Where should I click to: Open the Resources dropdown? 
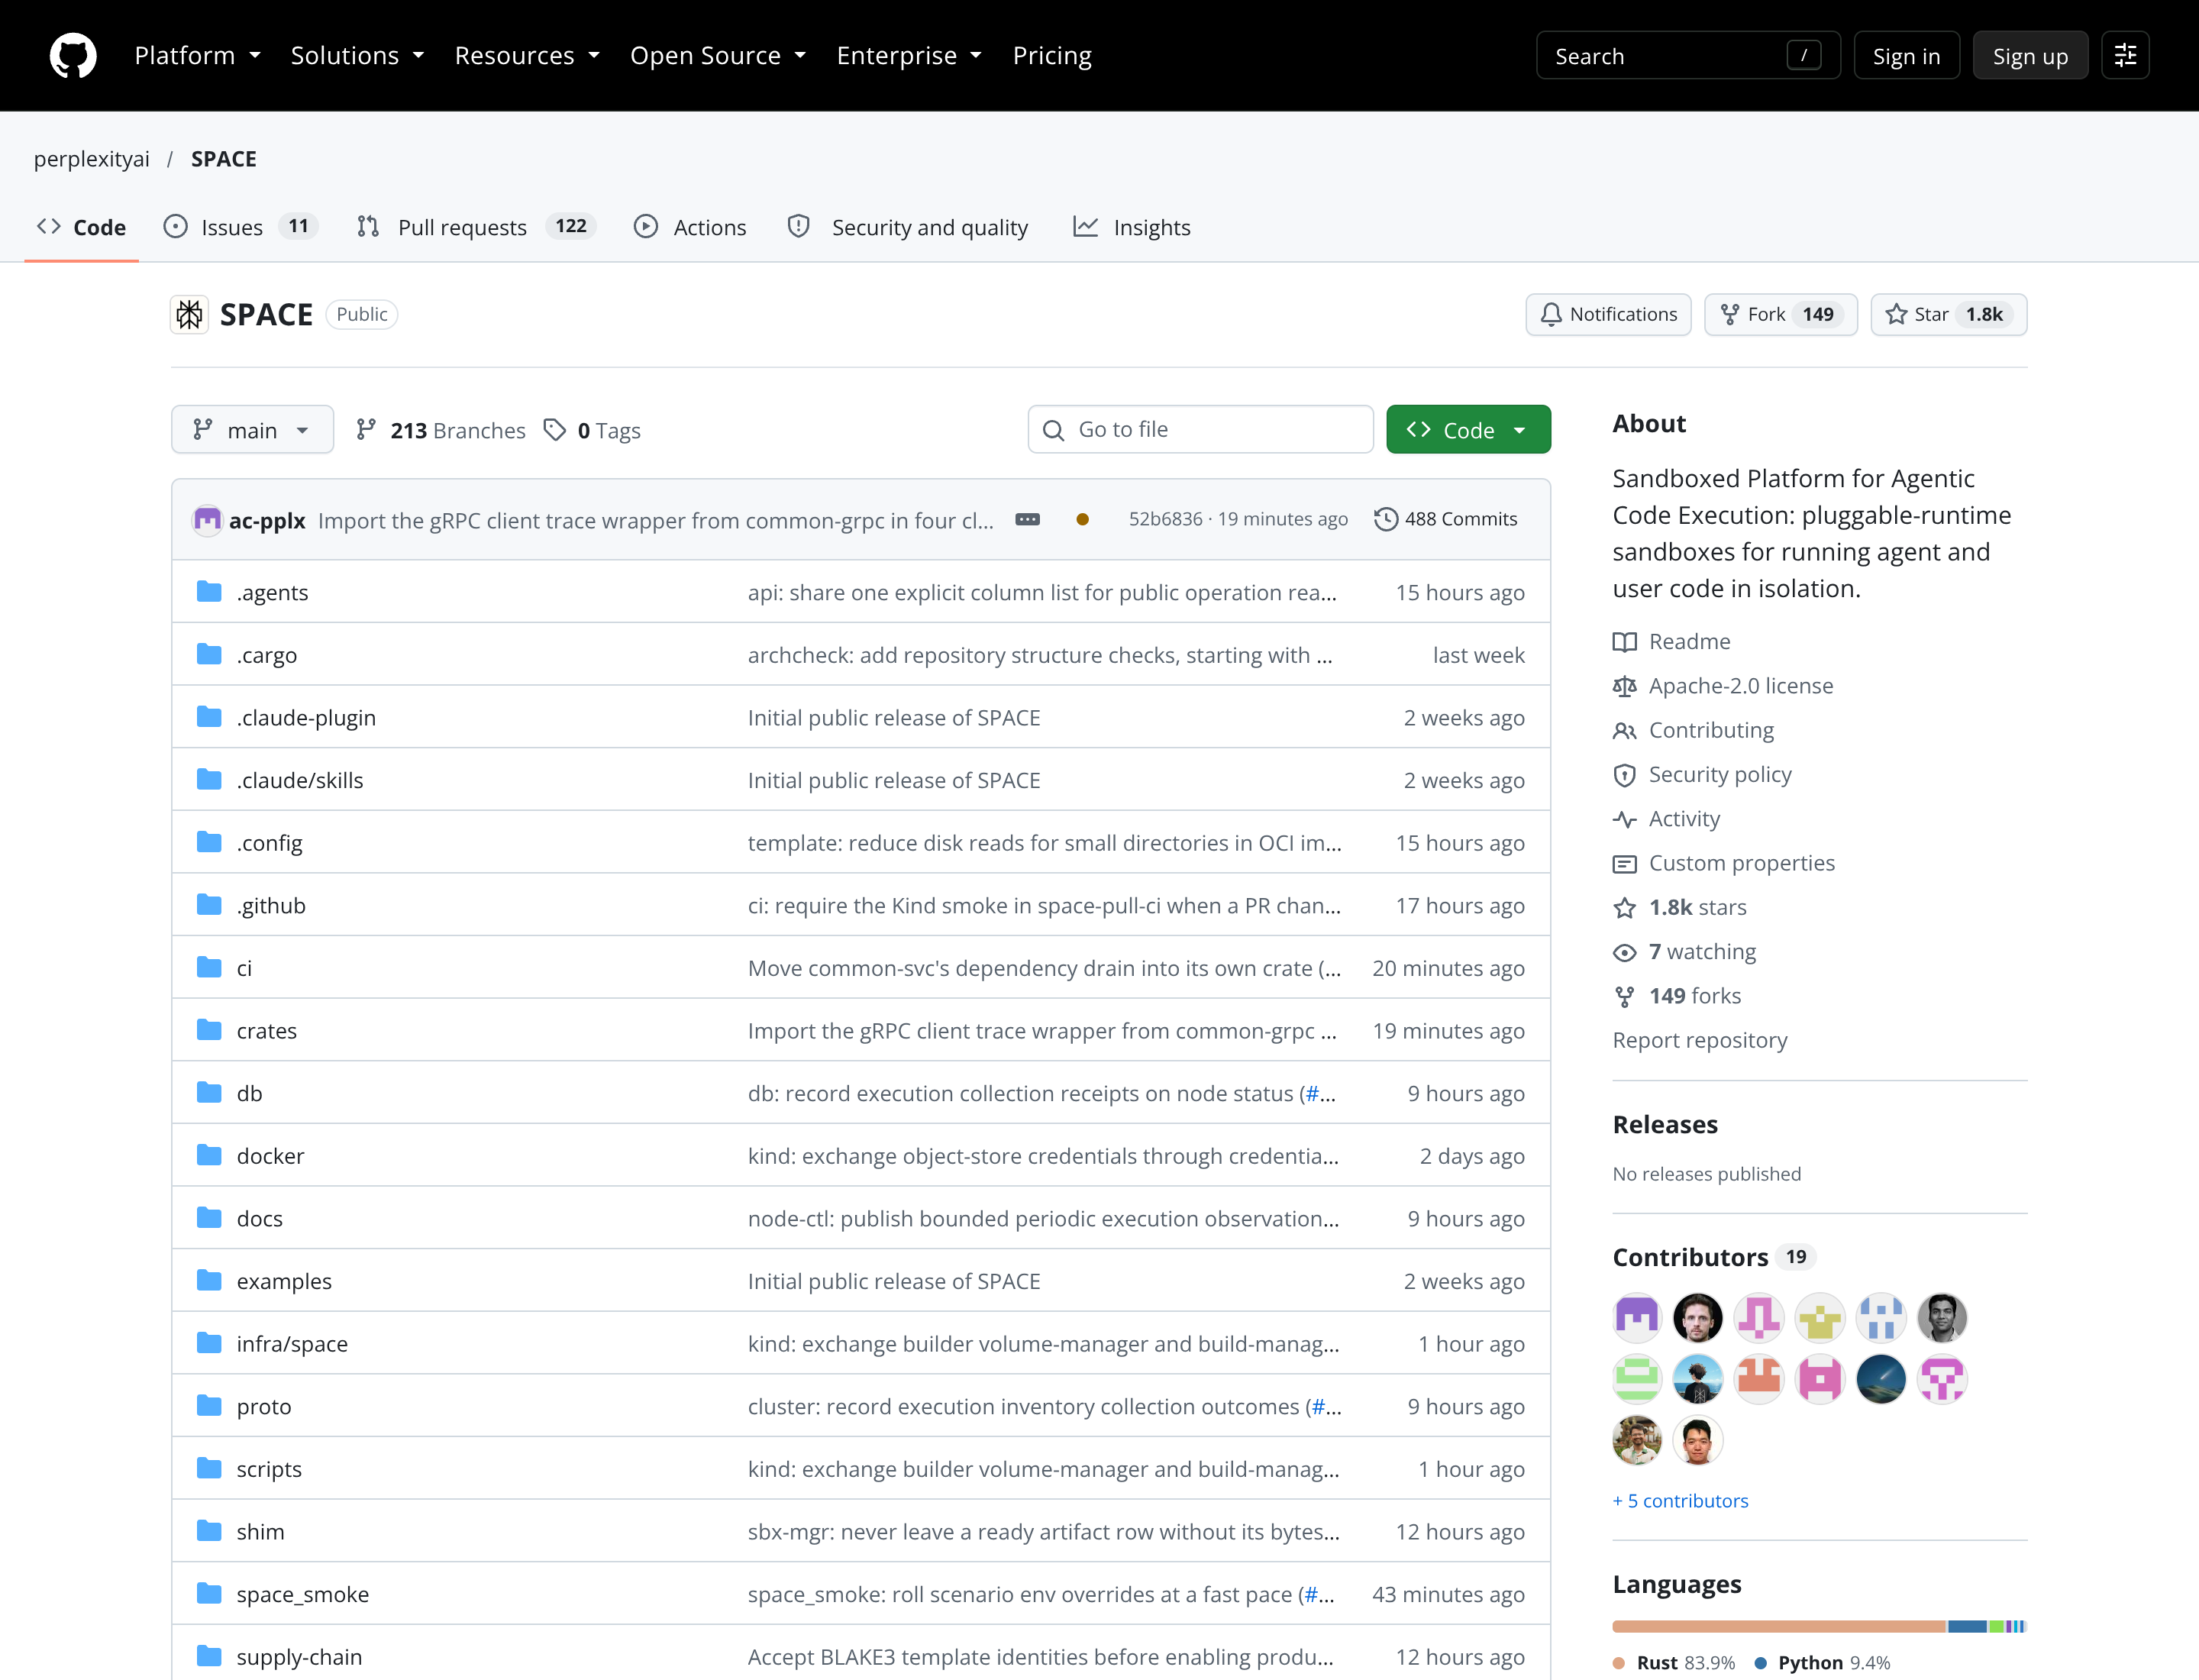click(x=527, y=55)
